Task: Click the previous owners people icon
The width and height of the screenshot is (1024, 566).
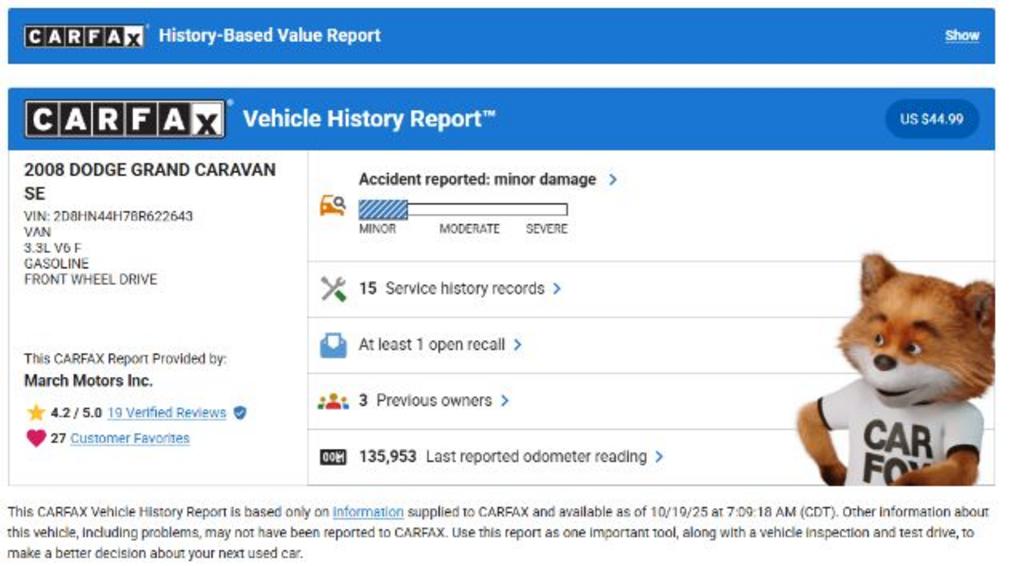Action: pos(332,401)
